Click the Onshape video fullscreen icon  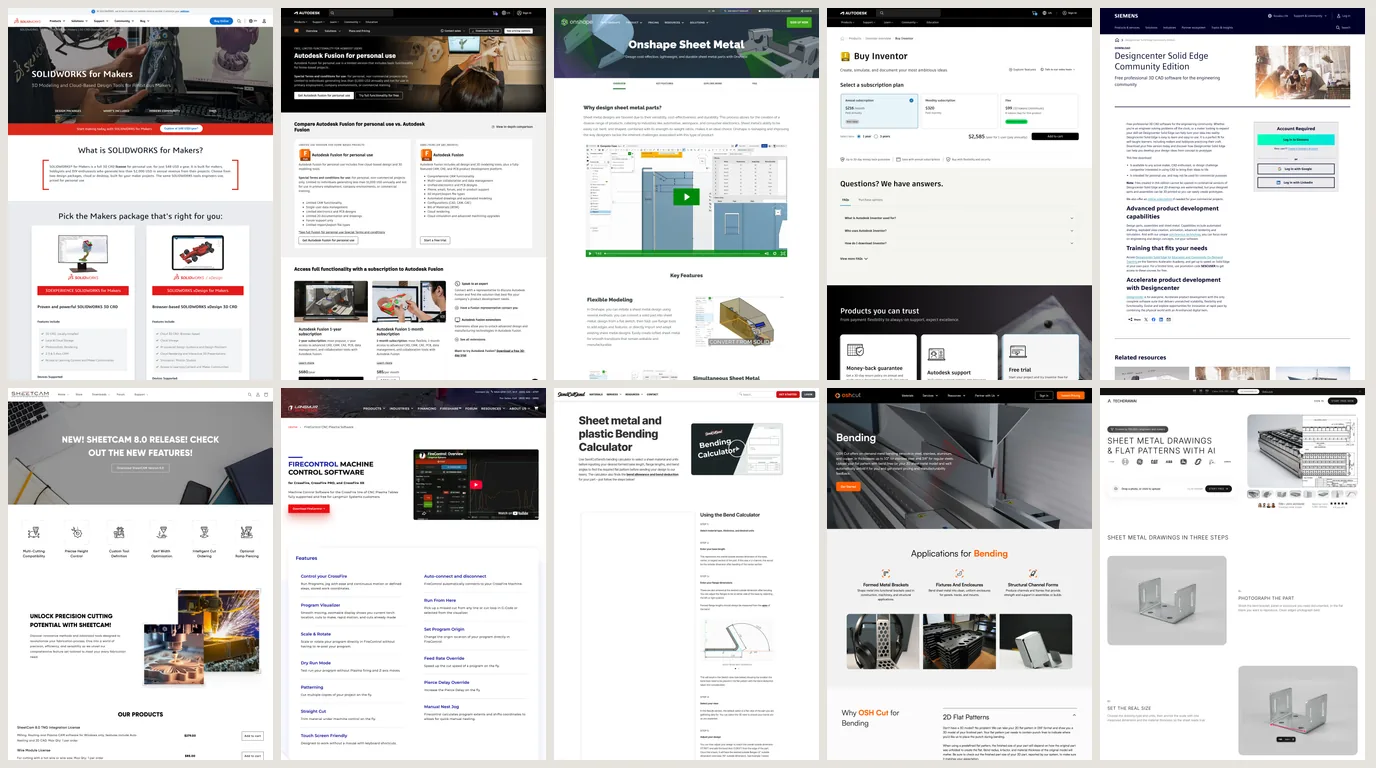[783, 253]
